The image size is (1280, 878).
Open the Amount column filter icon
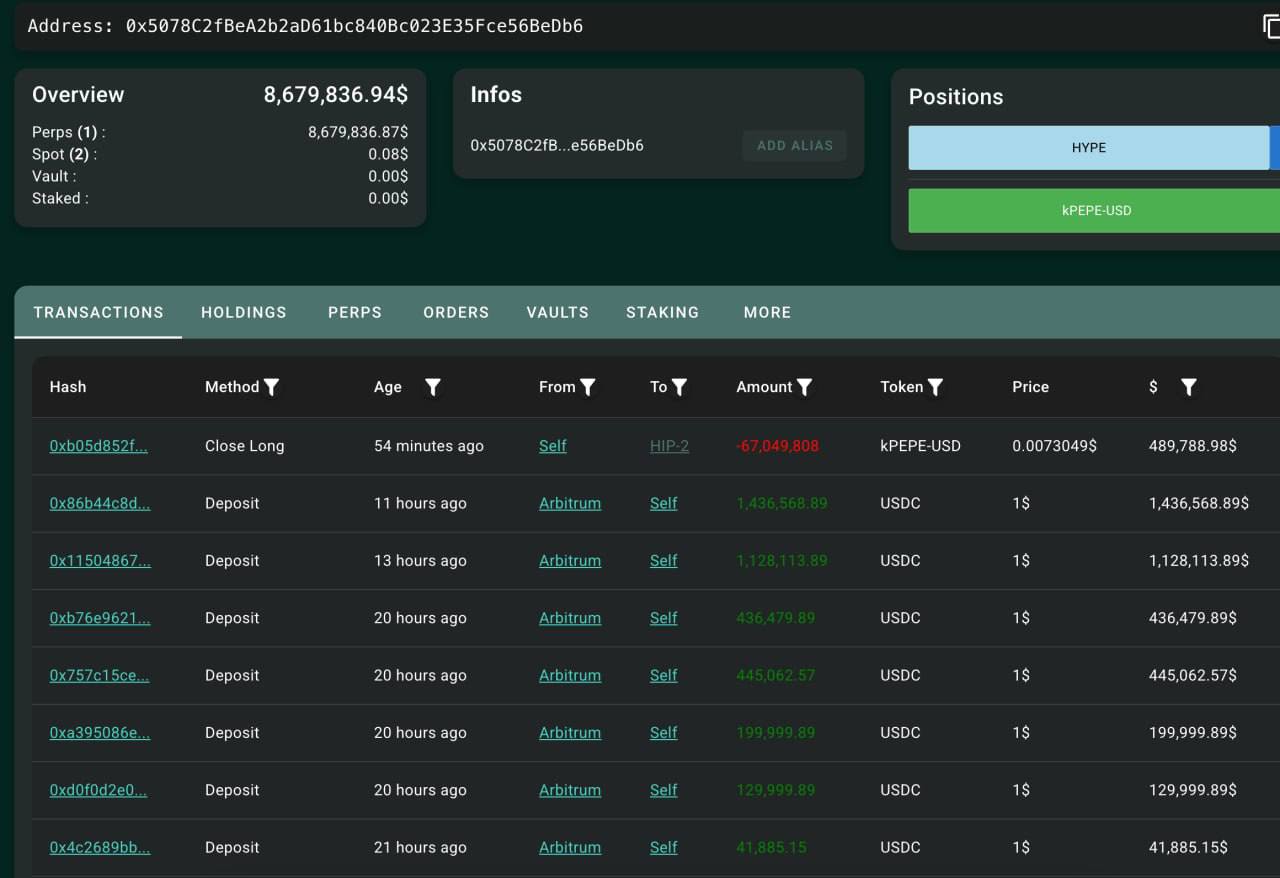point(804,387)
